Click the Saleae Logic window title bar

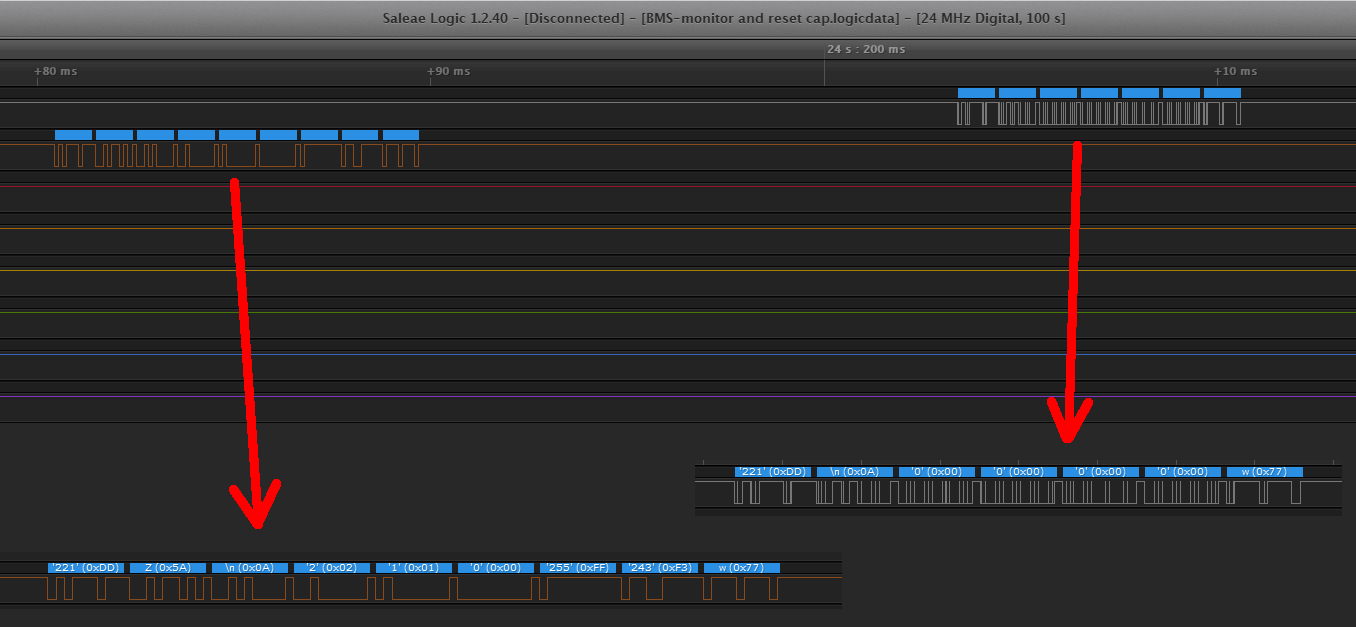tap(678, 19)
